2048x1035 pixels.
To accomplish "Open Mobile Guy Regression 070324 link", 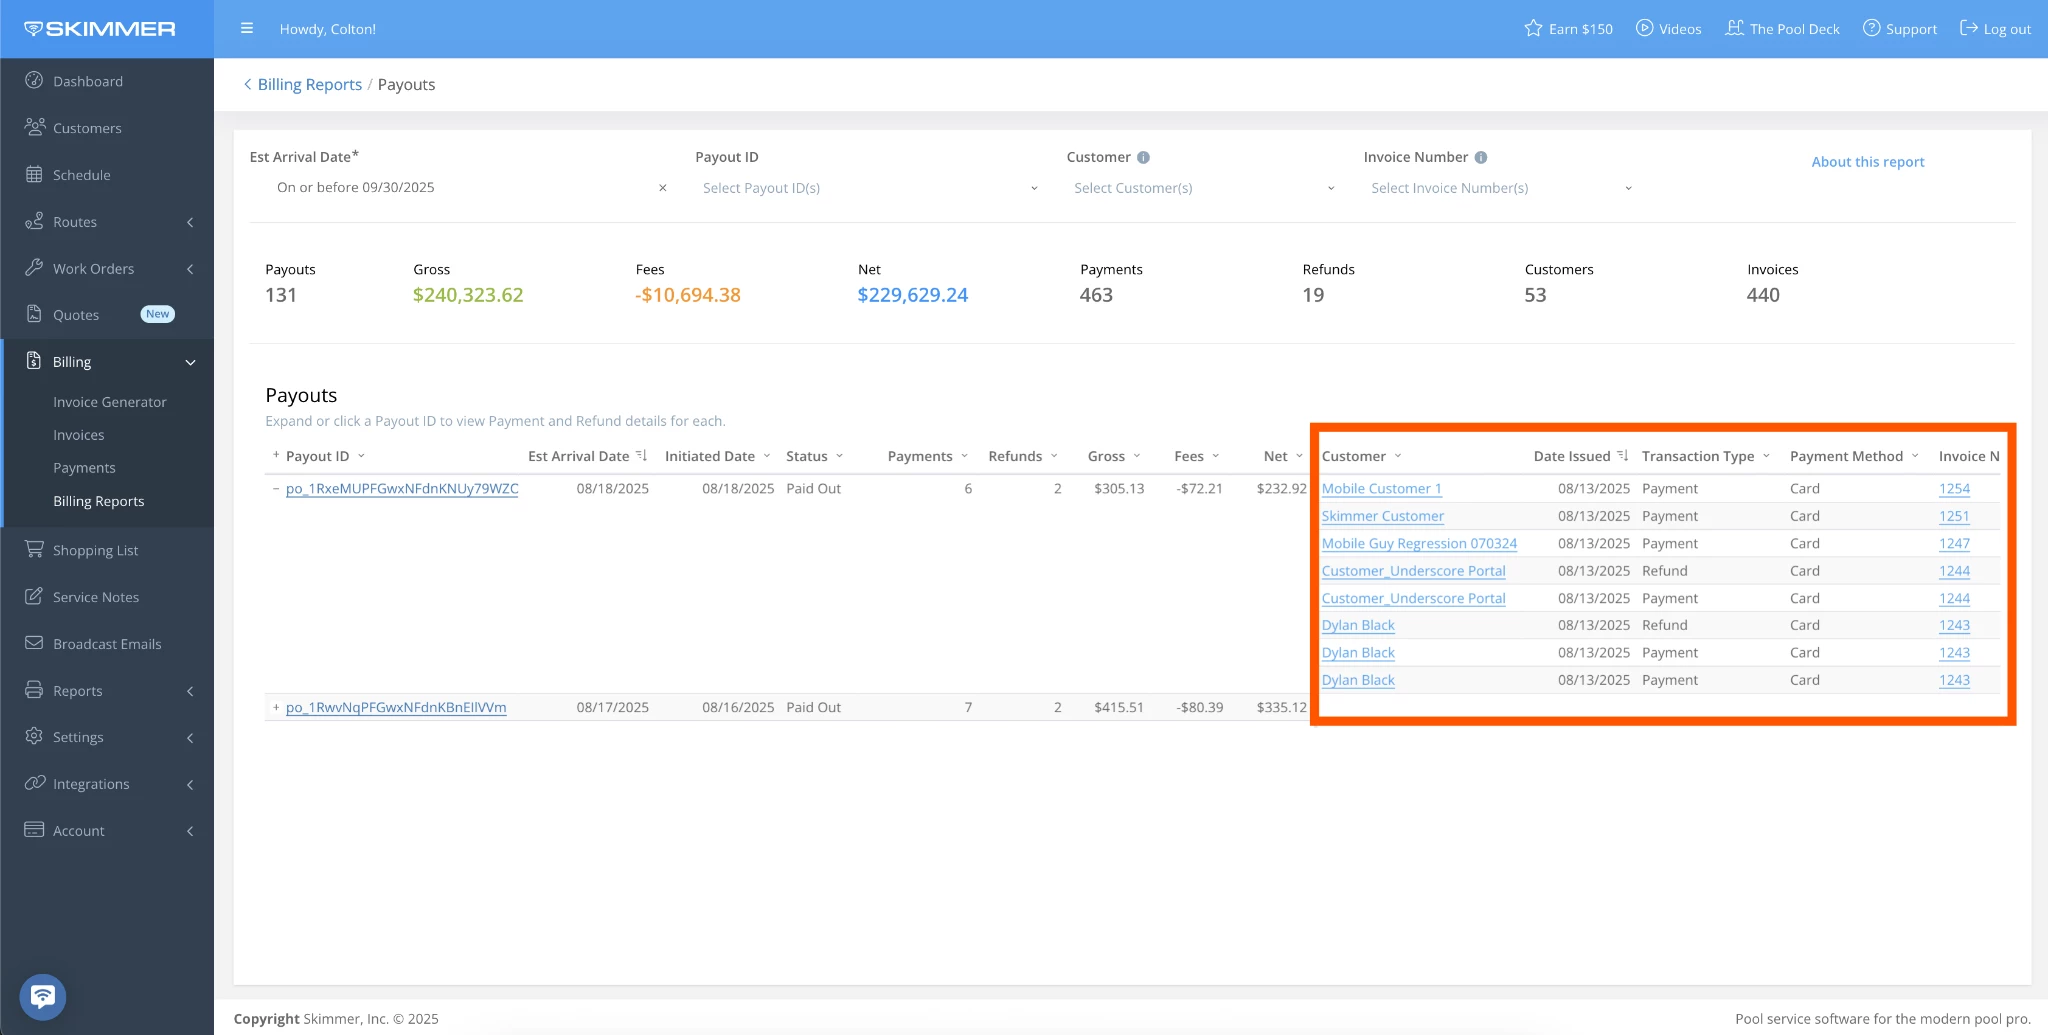I will (x=1419, y=544).
